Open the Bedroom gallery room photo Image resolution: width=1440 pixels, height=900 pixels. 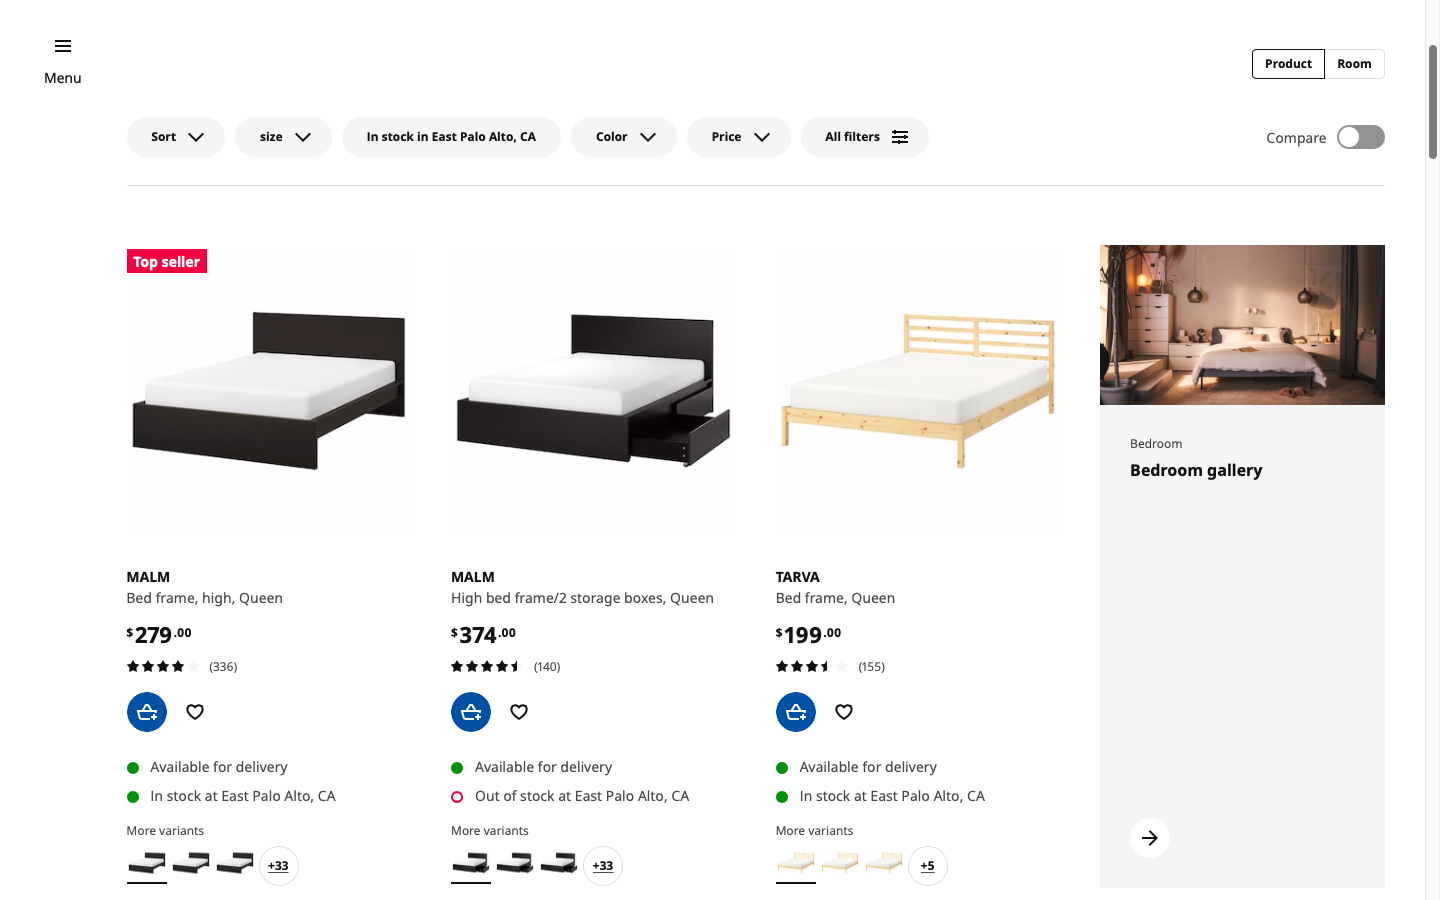coord(1242,325)
